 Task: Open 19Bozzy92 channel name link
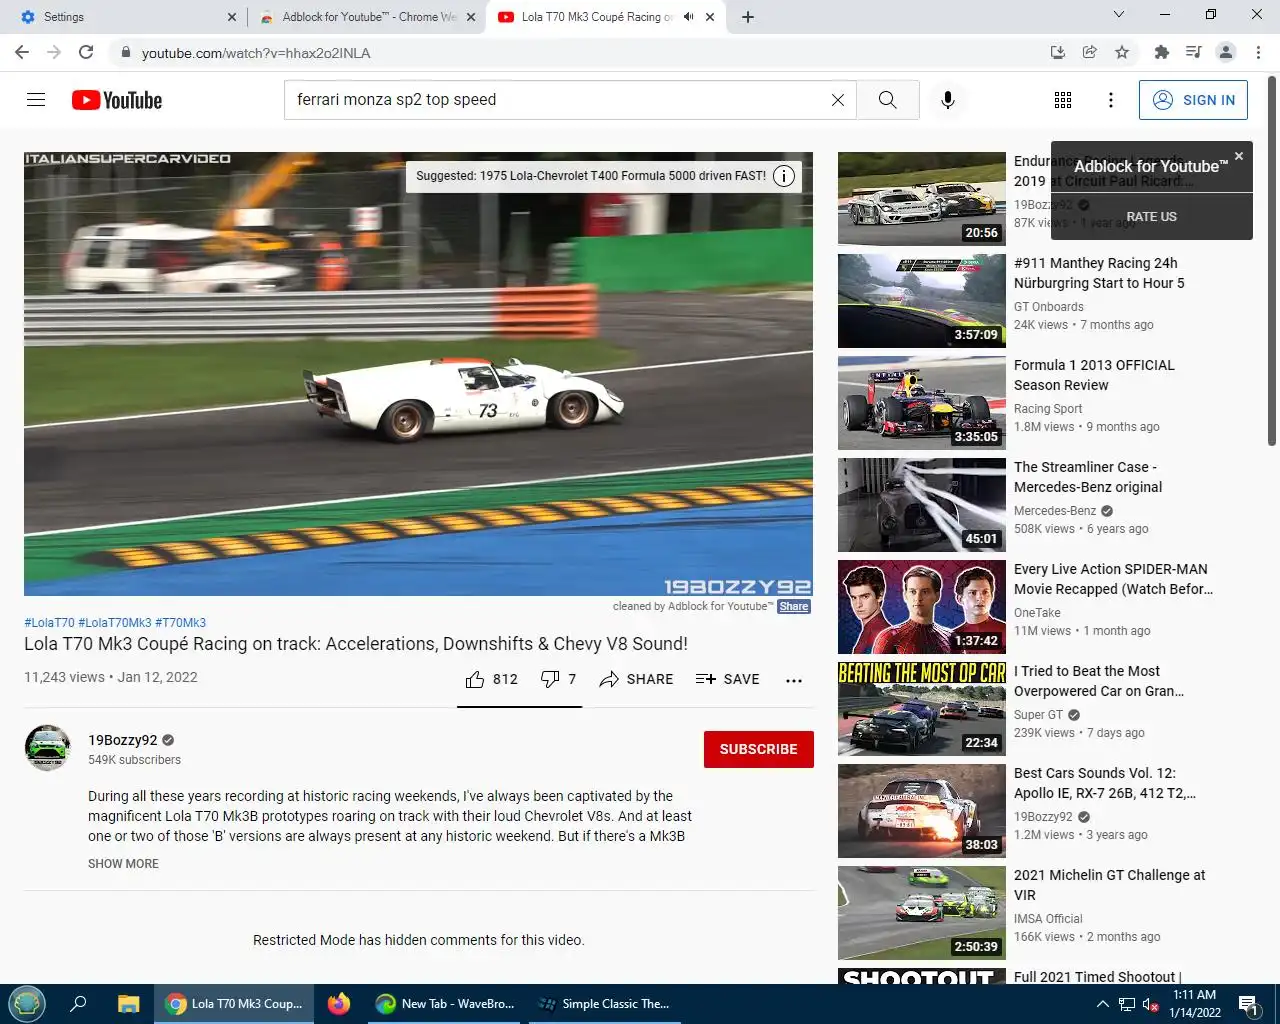pyautogui.click(x=122, y=740)
